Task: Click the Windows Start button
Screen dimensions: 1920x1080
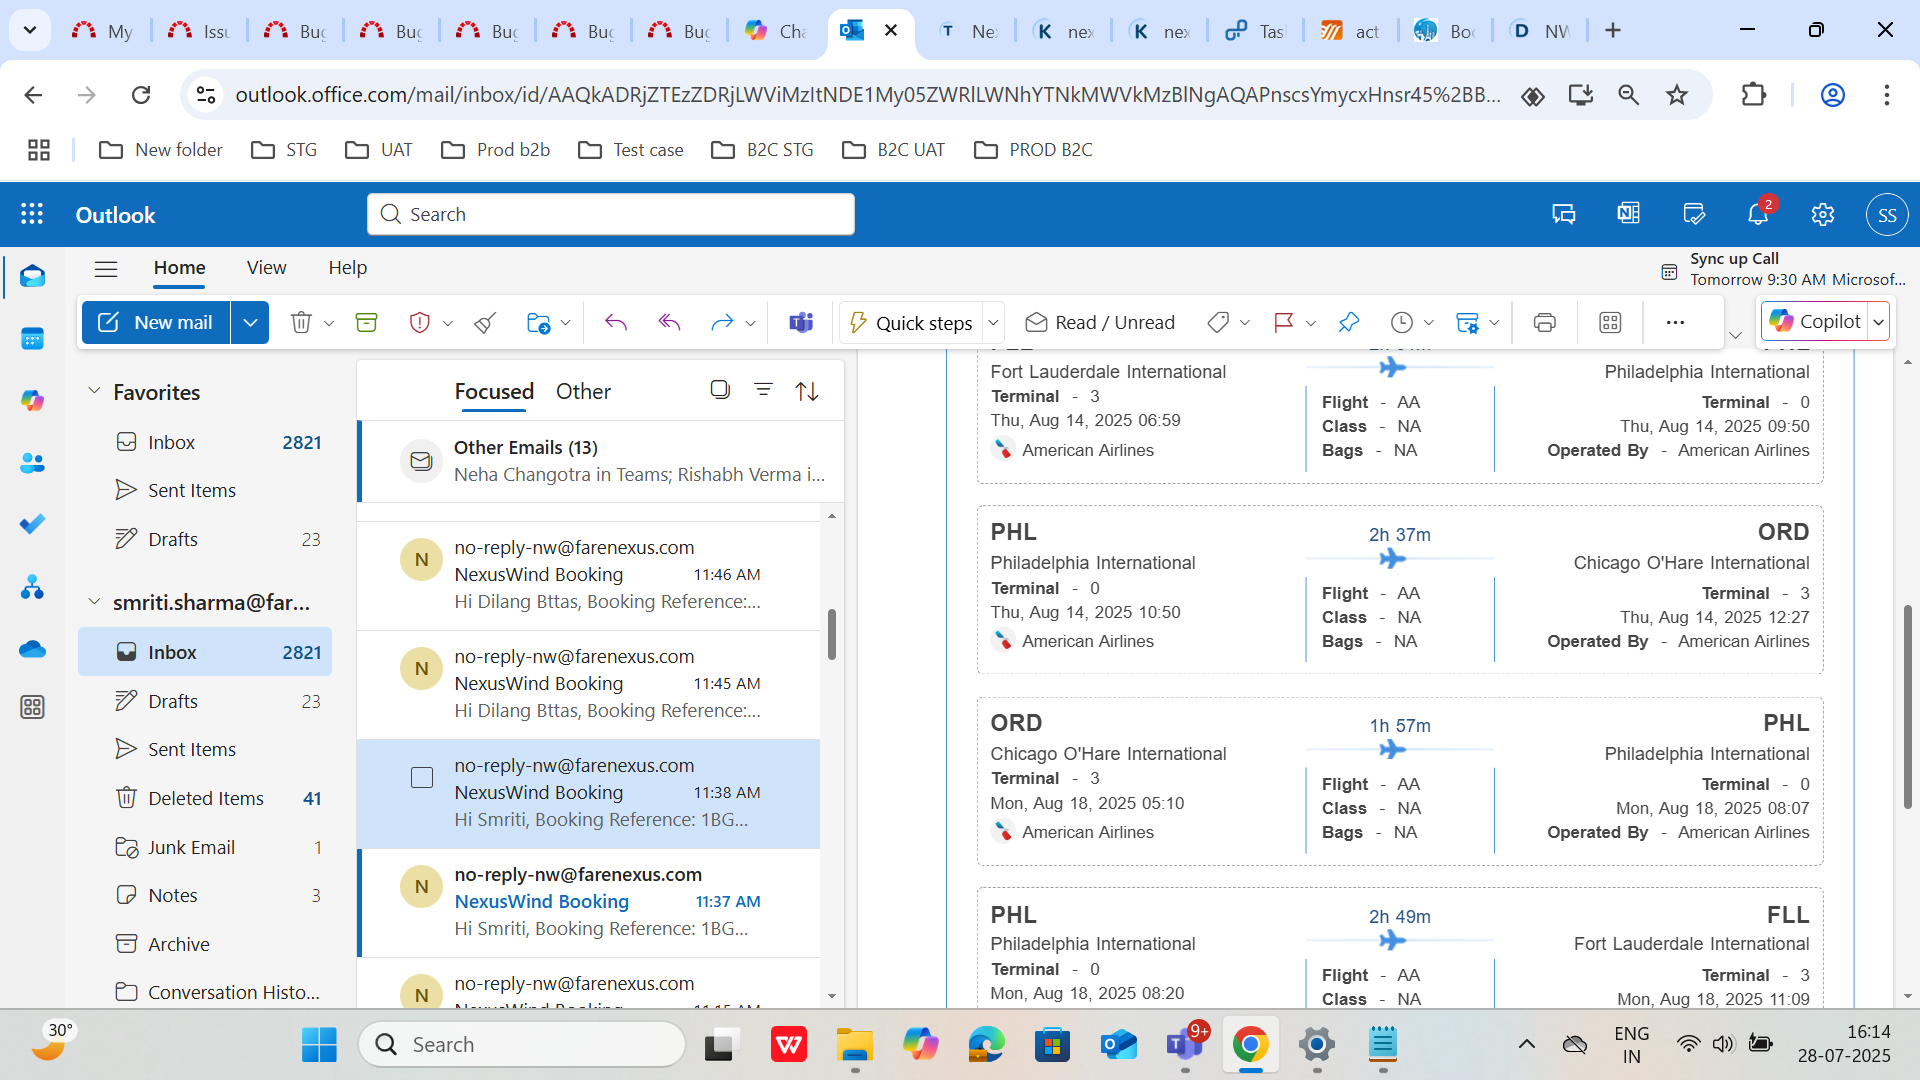Action: tap(319, 1044)
